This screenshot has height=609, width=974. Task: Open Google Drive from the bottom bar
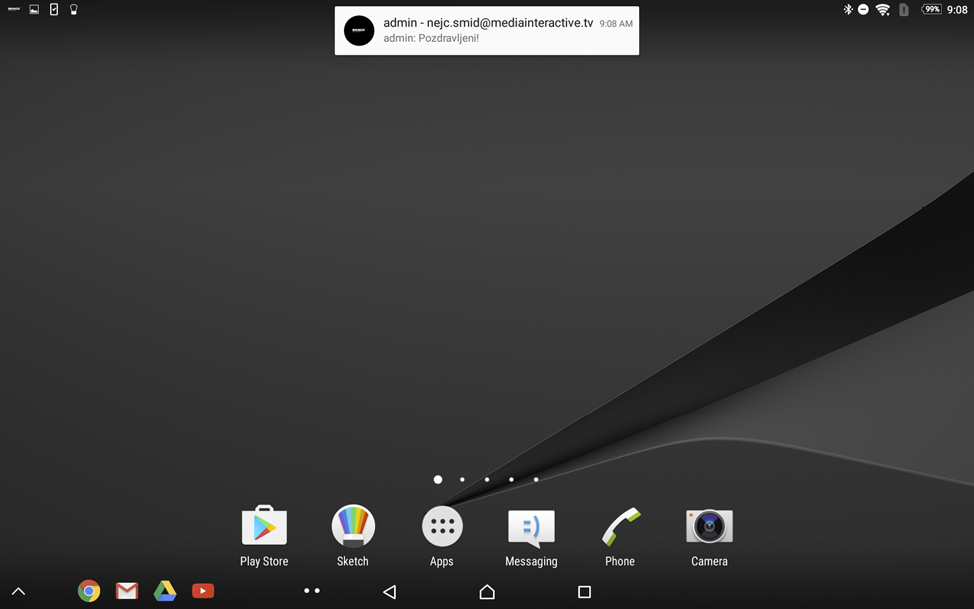165,591
